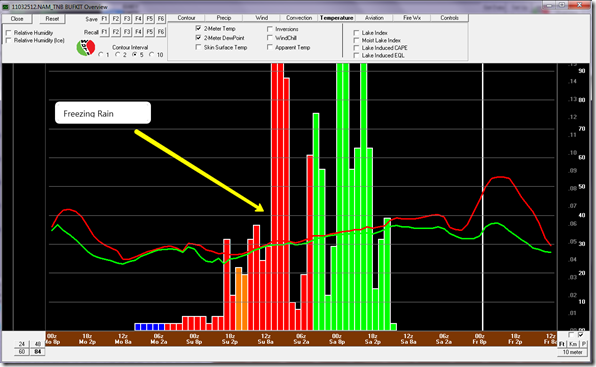596x367 pixels.
Task: Toggle the checked checkbox above P
Action: pyautogui.click(x=580, y=335)
